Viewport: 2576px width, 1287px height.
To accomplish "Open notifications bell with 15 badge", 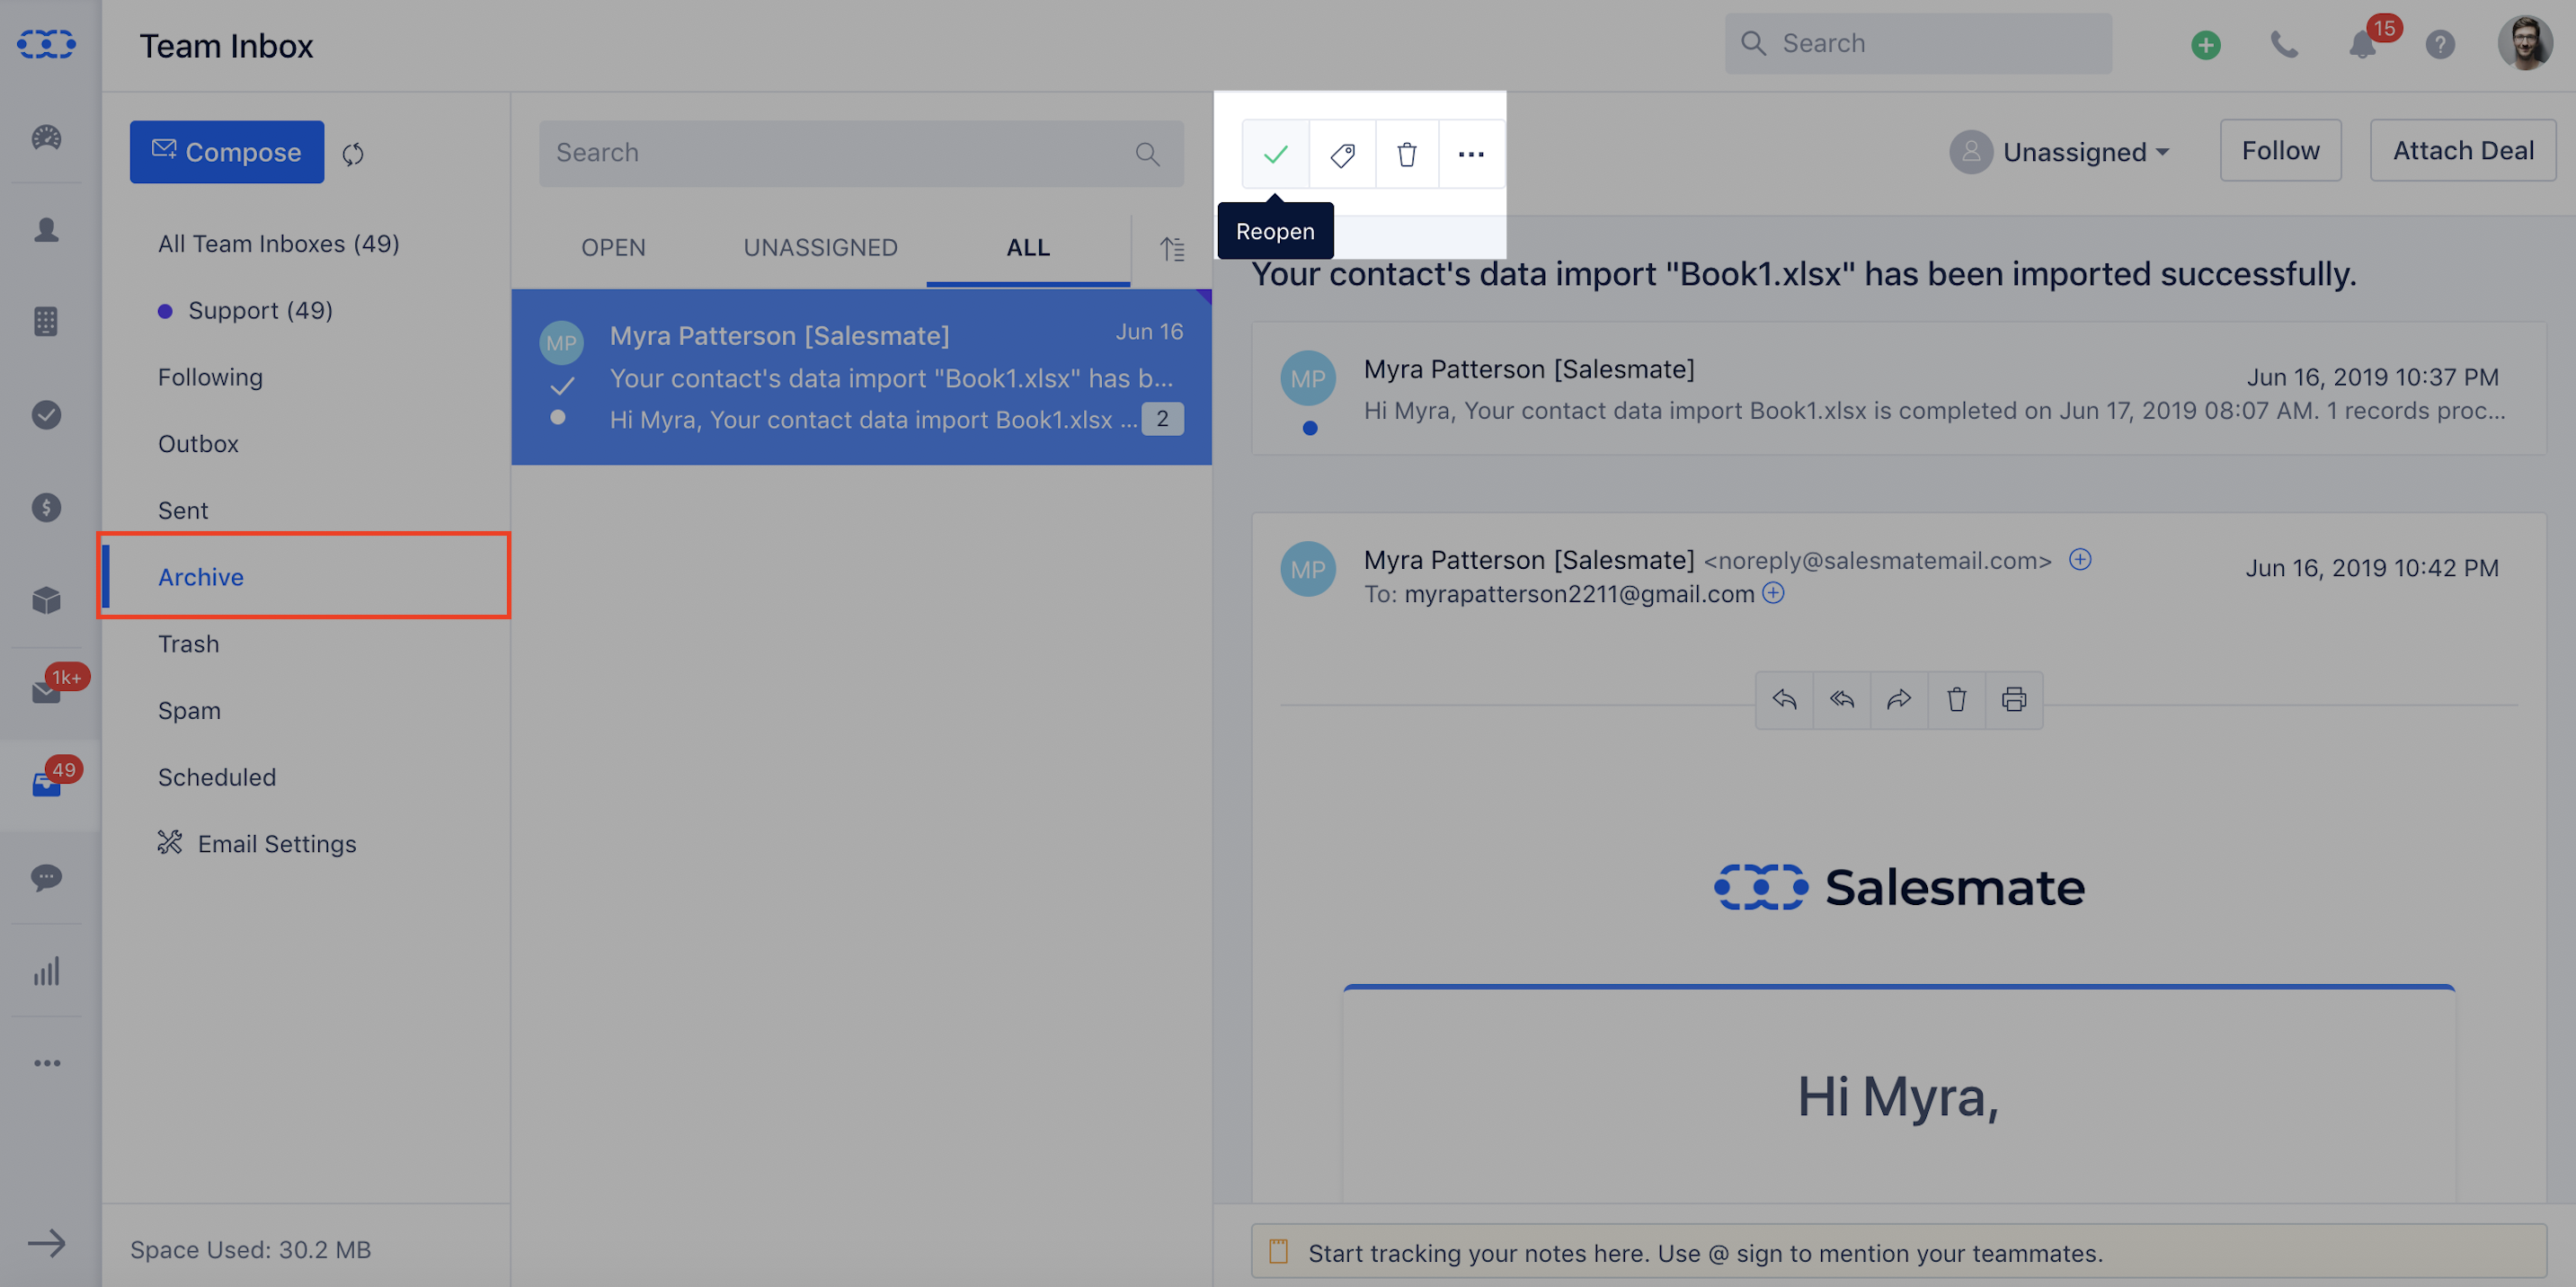I will (x=2363, y=45).
